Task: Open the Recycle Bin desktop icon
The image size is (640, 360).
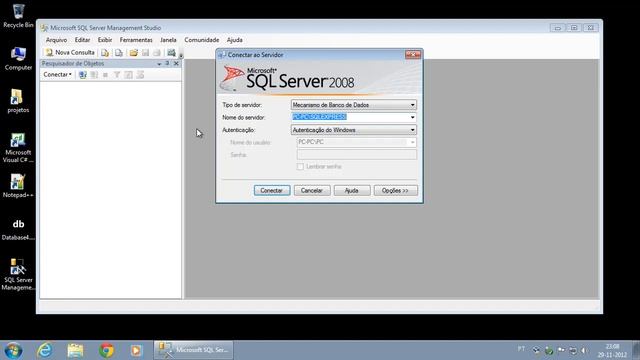Action: tap(18, 16)
